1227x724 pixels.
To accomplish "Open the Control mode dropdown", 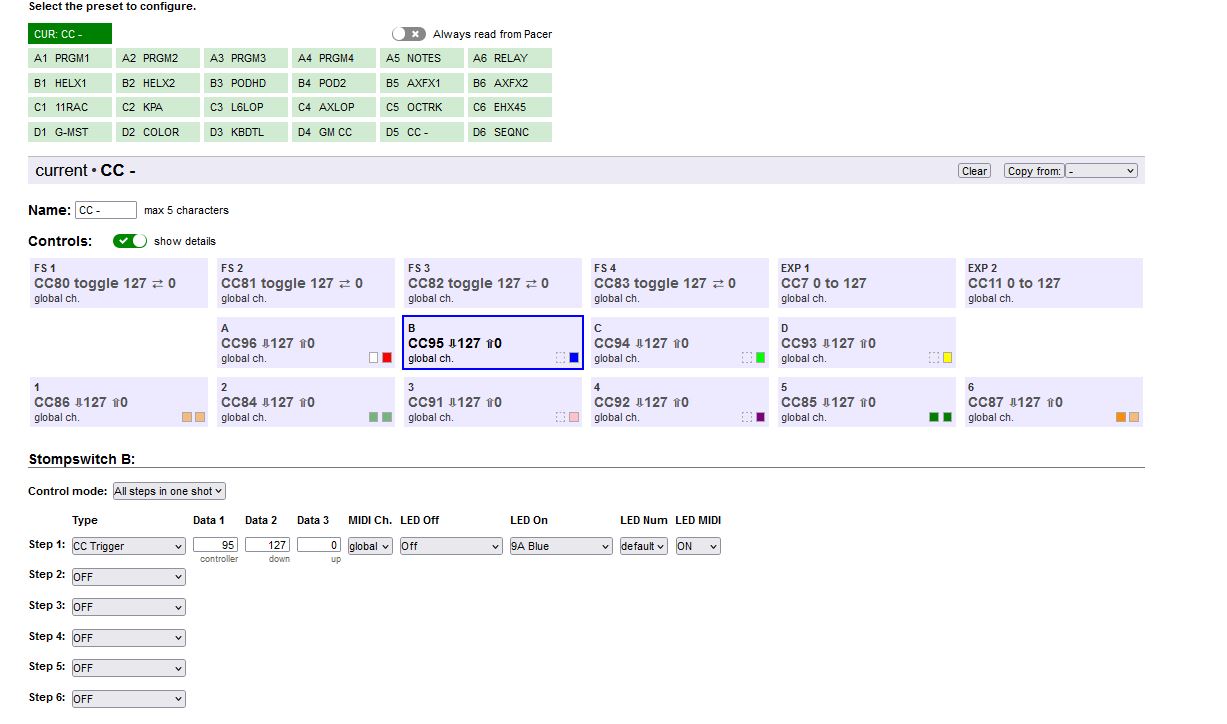I will pos(169,491).
